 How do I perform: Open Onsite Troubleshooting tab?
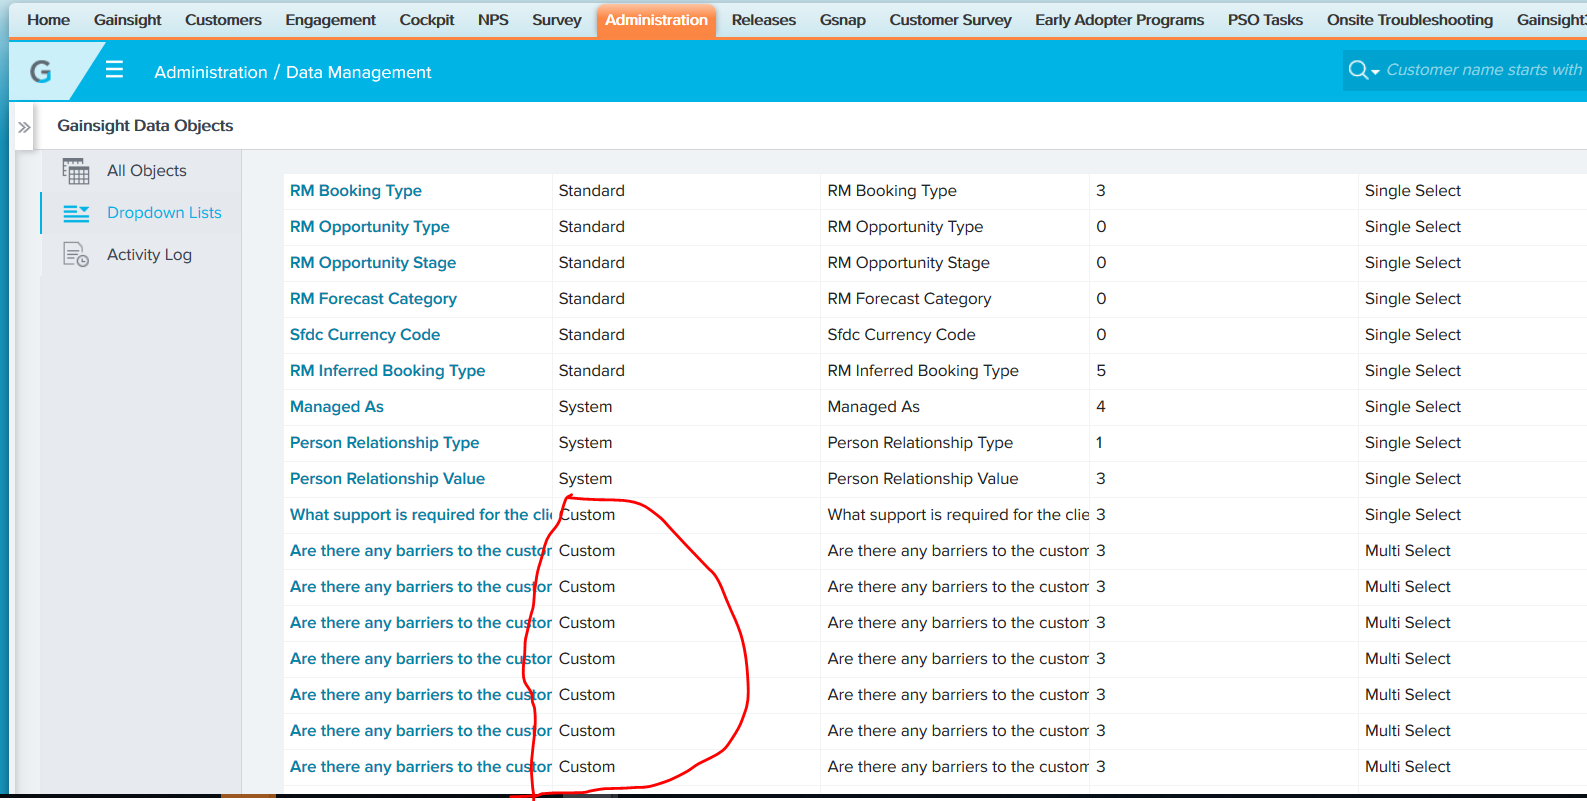[x=1409, y=20]
